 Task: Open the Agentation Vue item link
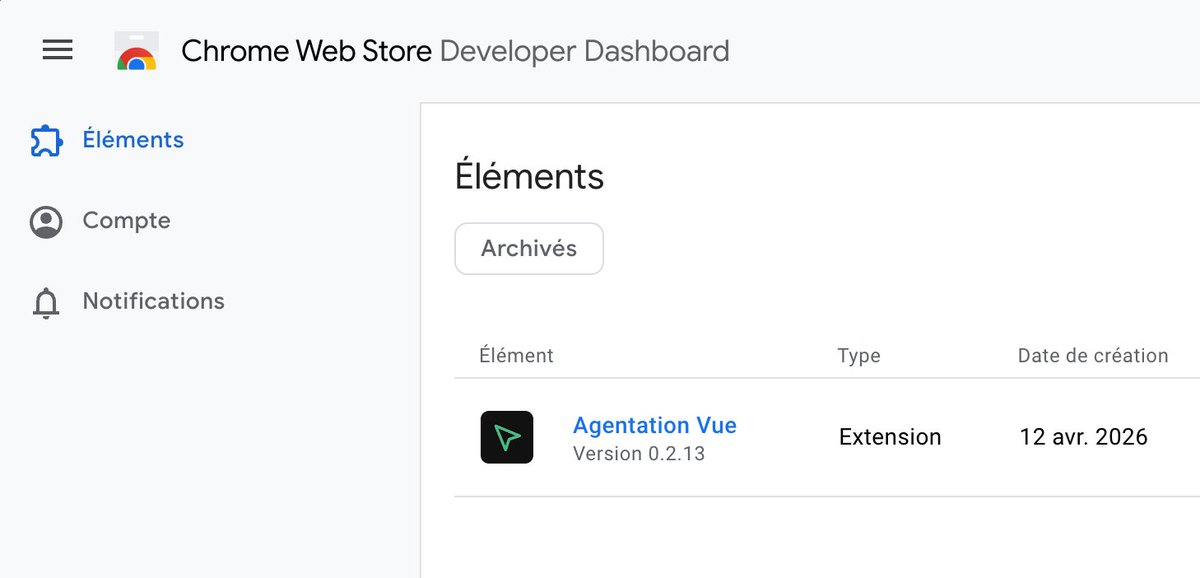655,425
